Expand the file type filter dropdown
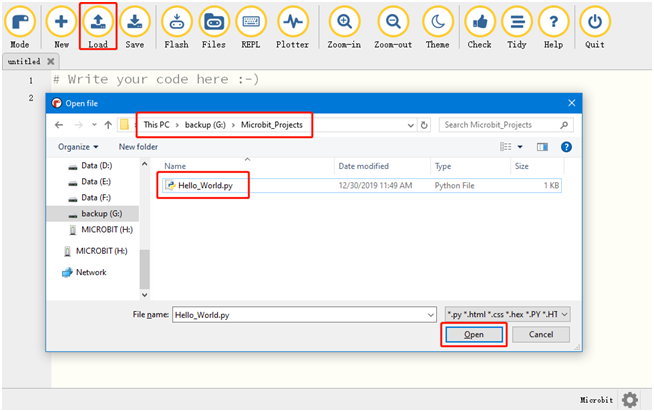The image size is (654, 412). 566,314
